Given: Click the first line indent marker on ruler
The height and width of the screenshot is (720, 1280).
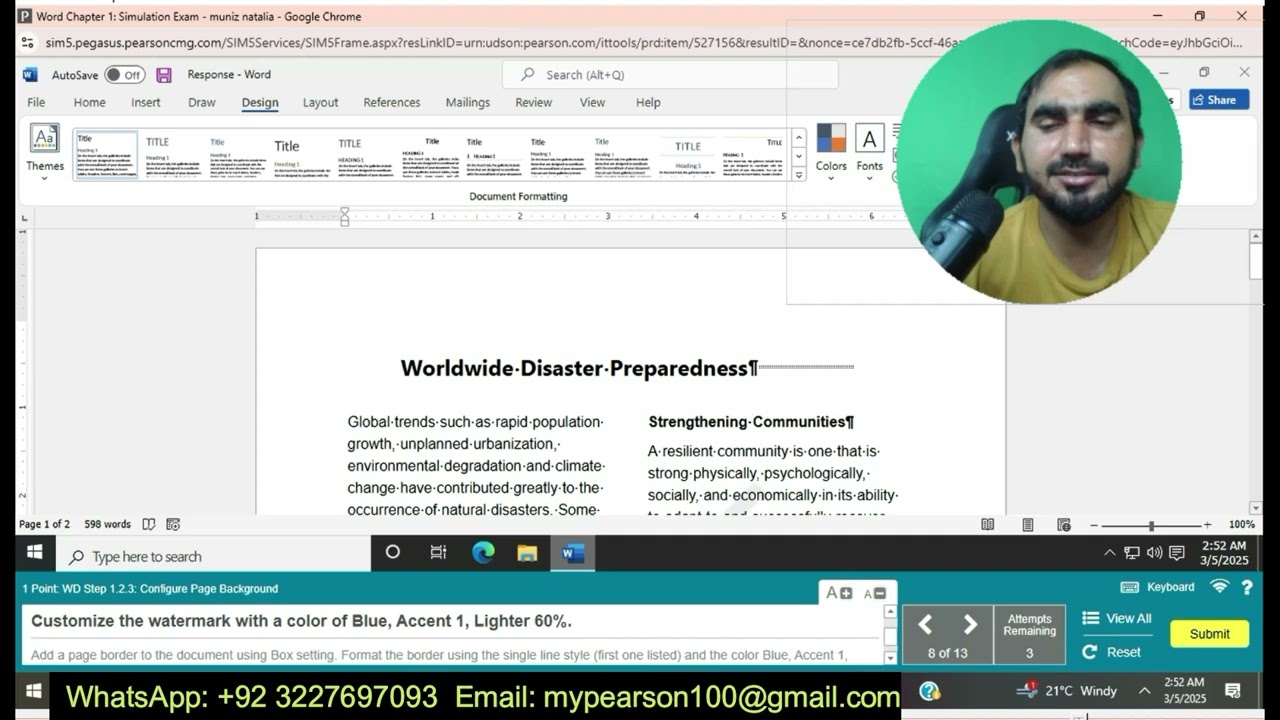Looking at the screenshot, I should click(345, 211).
